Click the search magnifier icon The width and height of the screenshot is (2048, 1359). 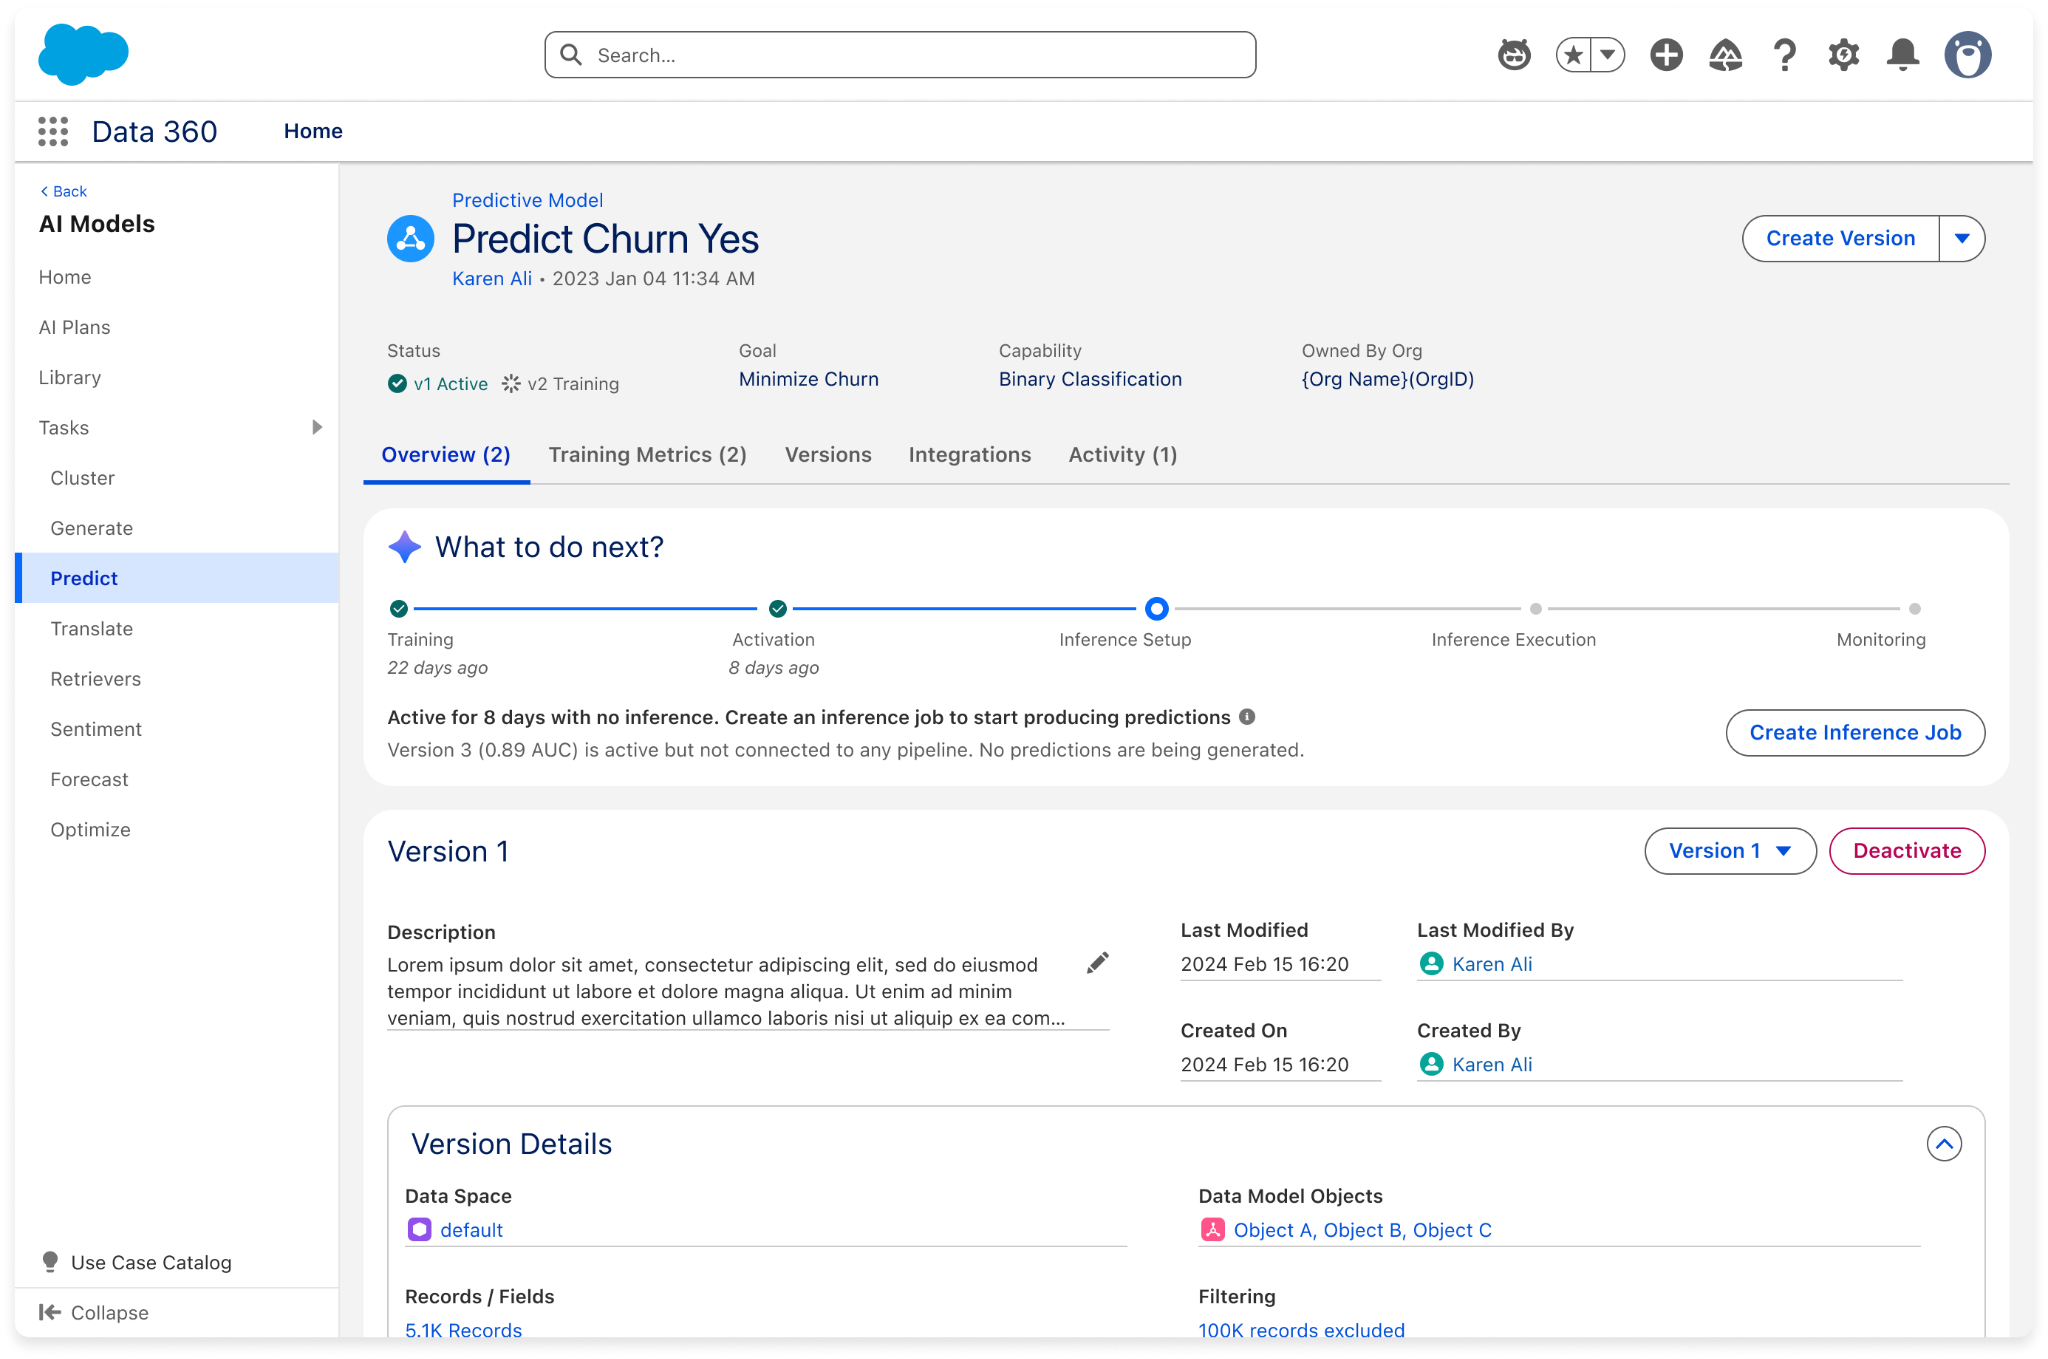point(571,55)
